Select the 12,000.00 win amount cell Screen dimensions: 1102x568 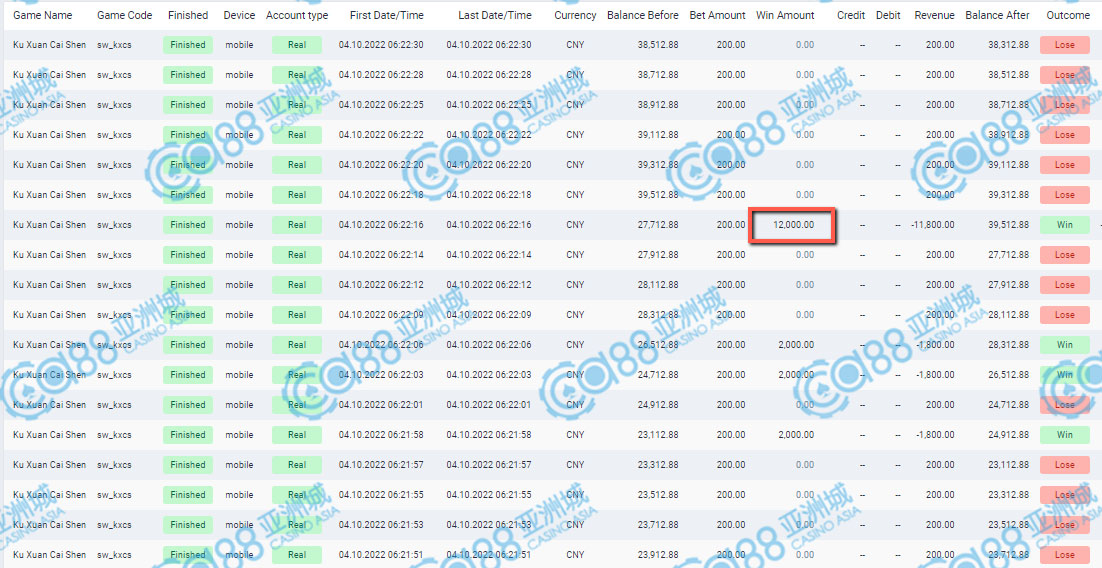pyautogui.click(x=793, y=225)
